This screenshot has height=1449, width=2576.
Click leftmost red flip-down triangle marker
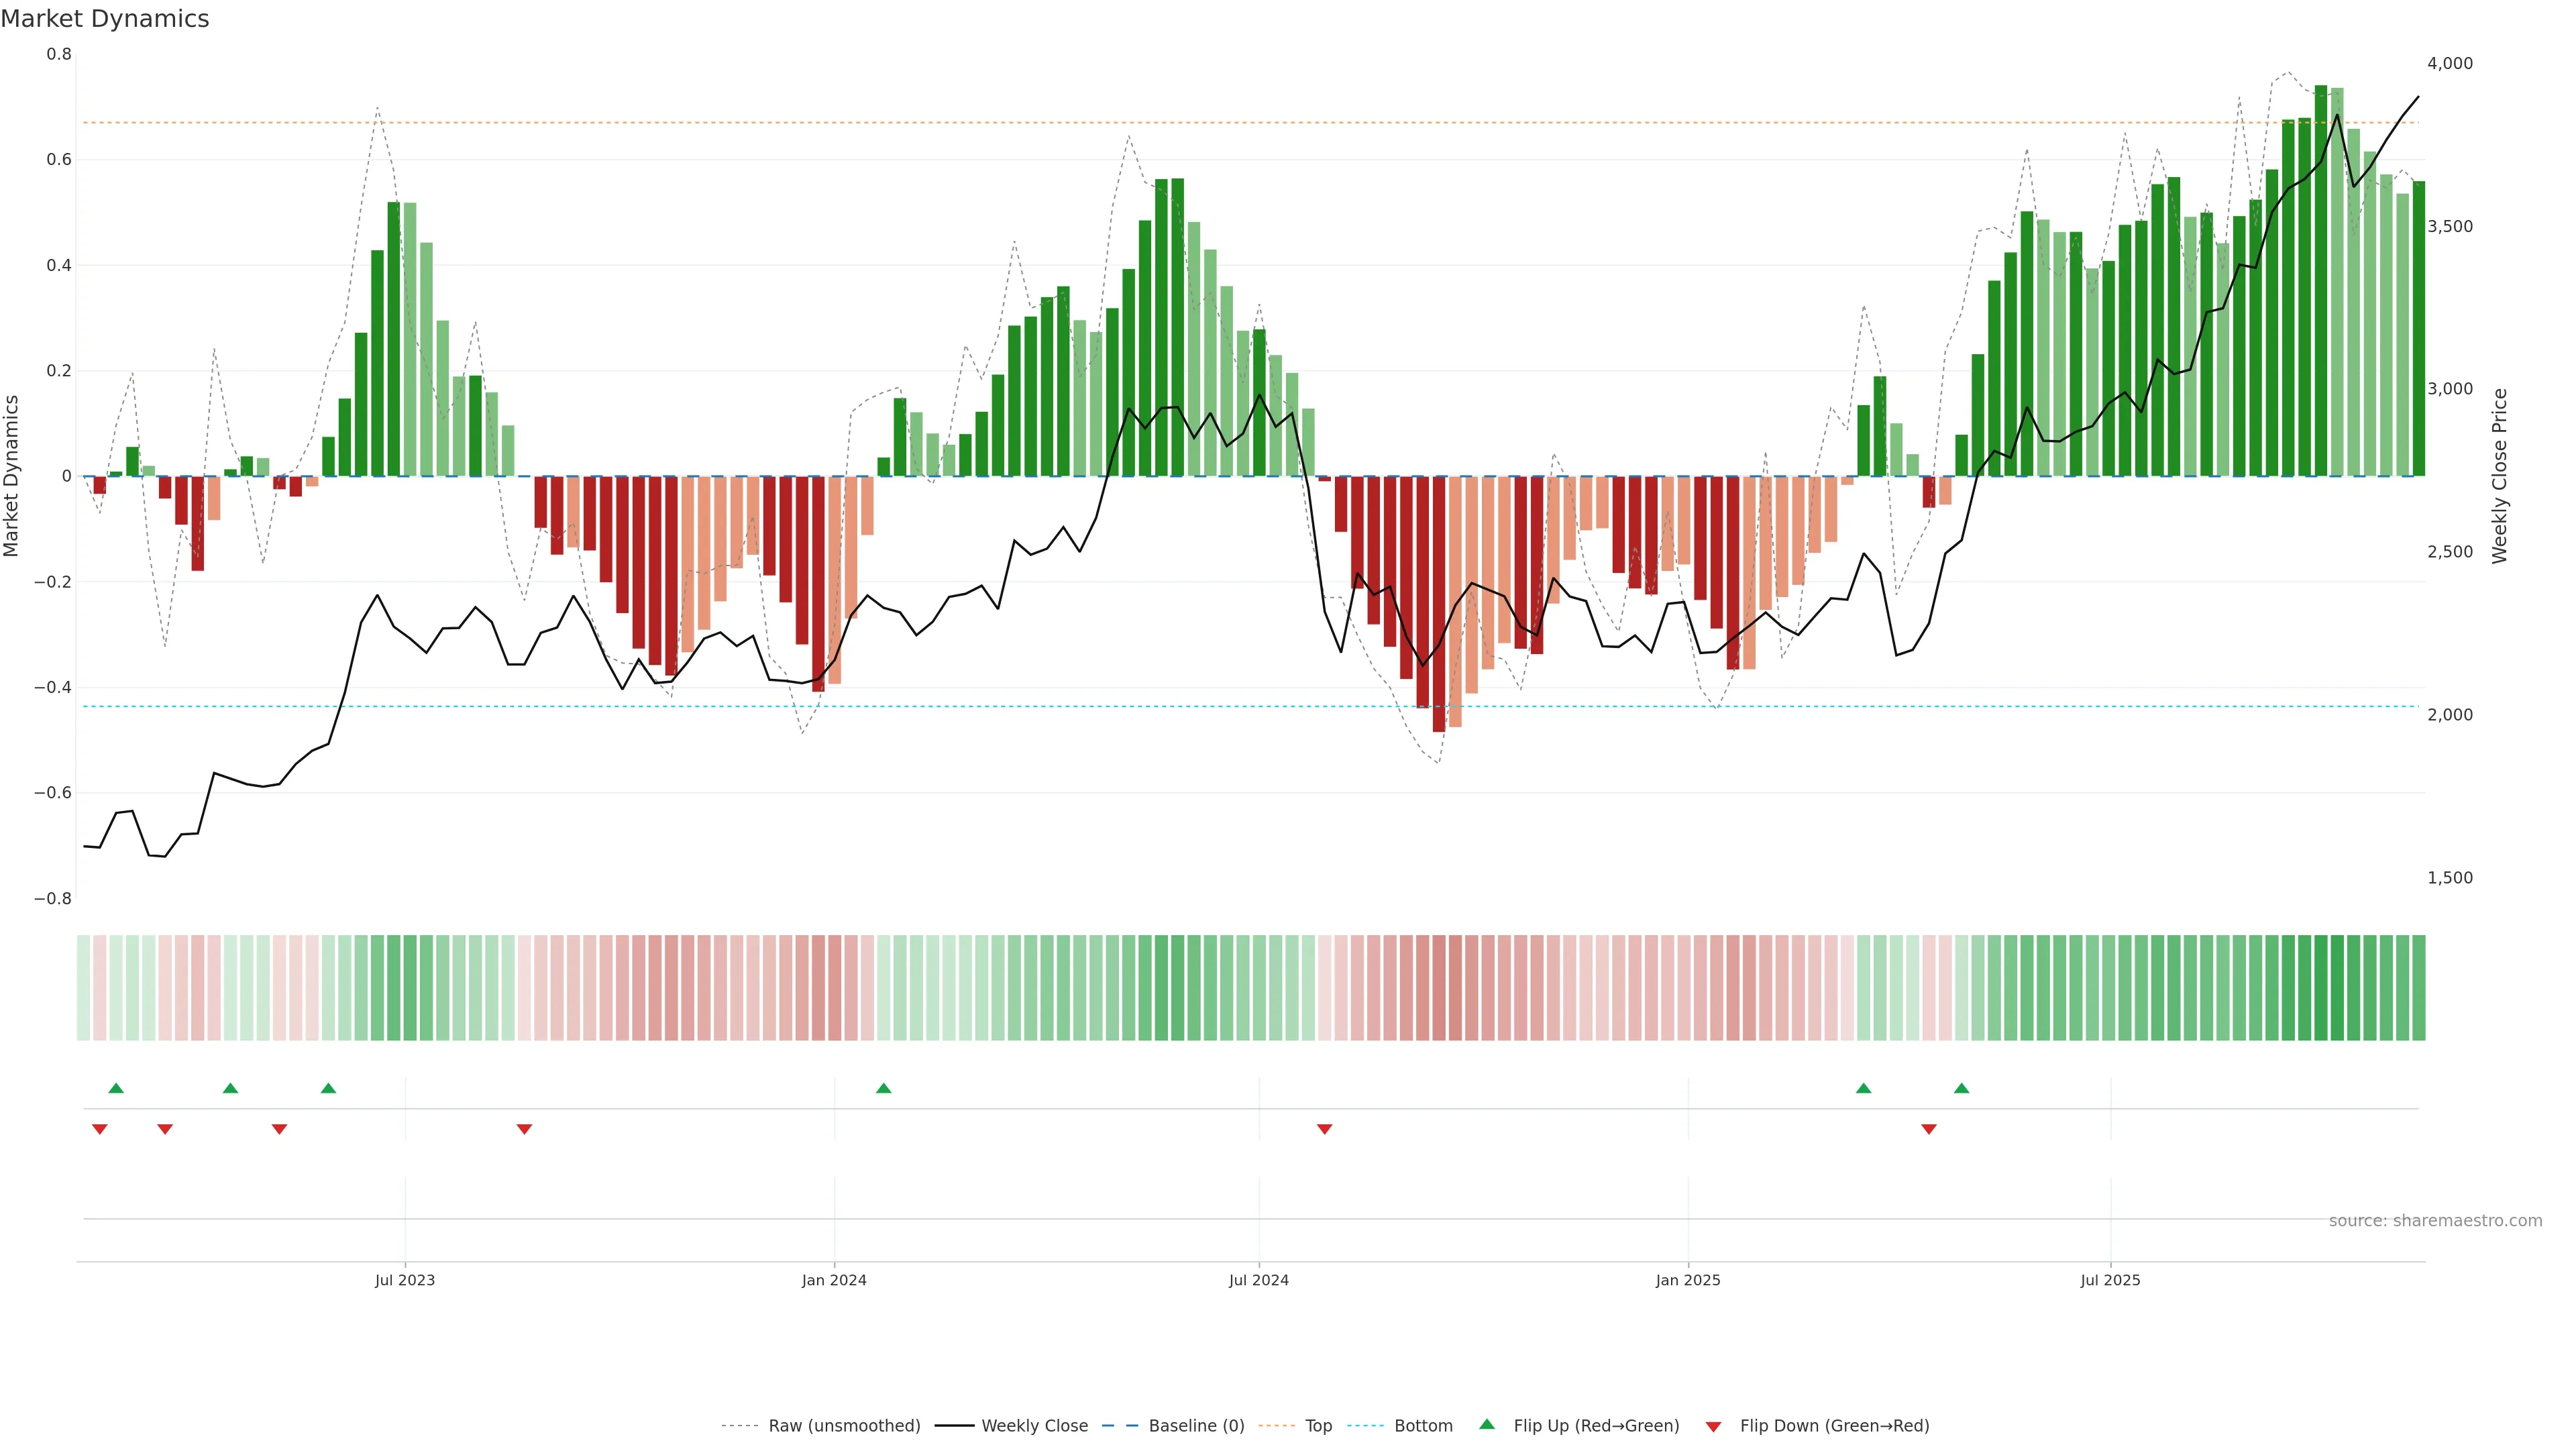99,1129
